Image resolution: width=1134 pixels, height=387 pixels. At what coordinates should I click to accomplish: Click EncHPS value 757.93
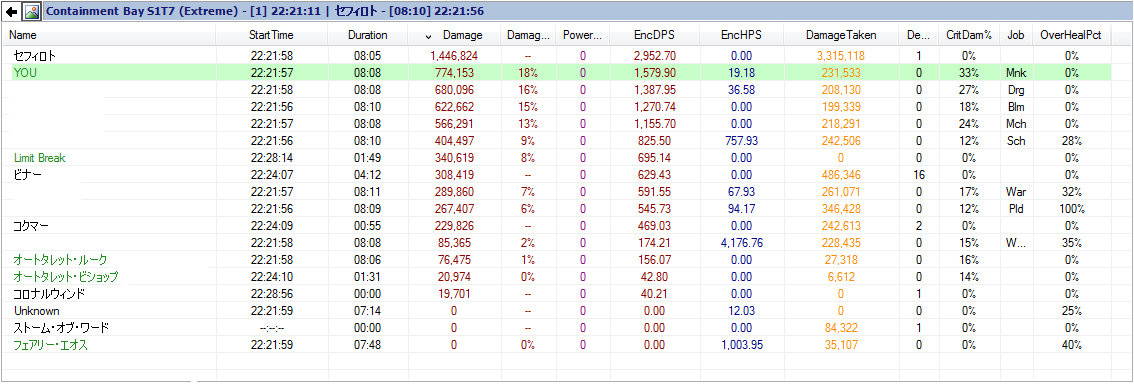(x=741, y=140)
